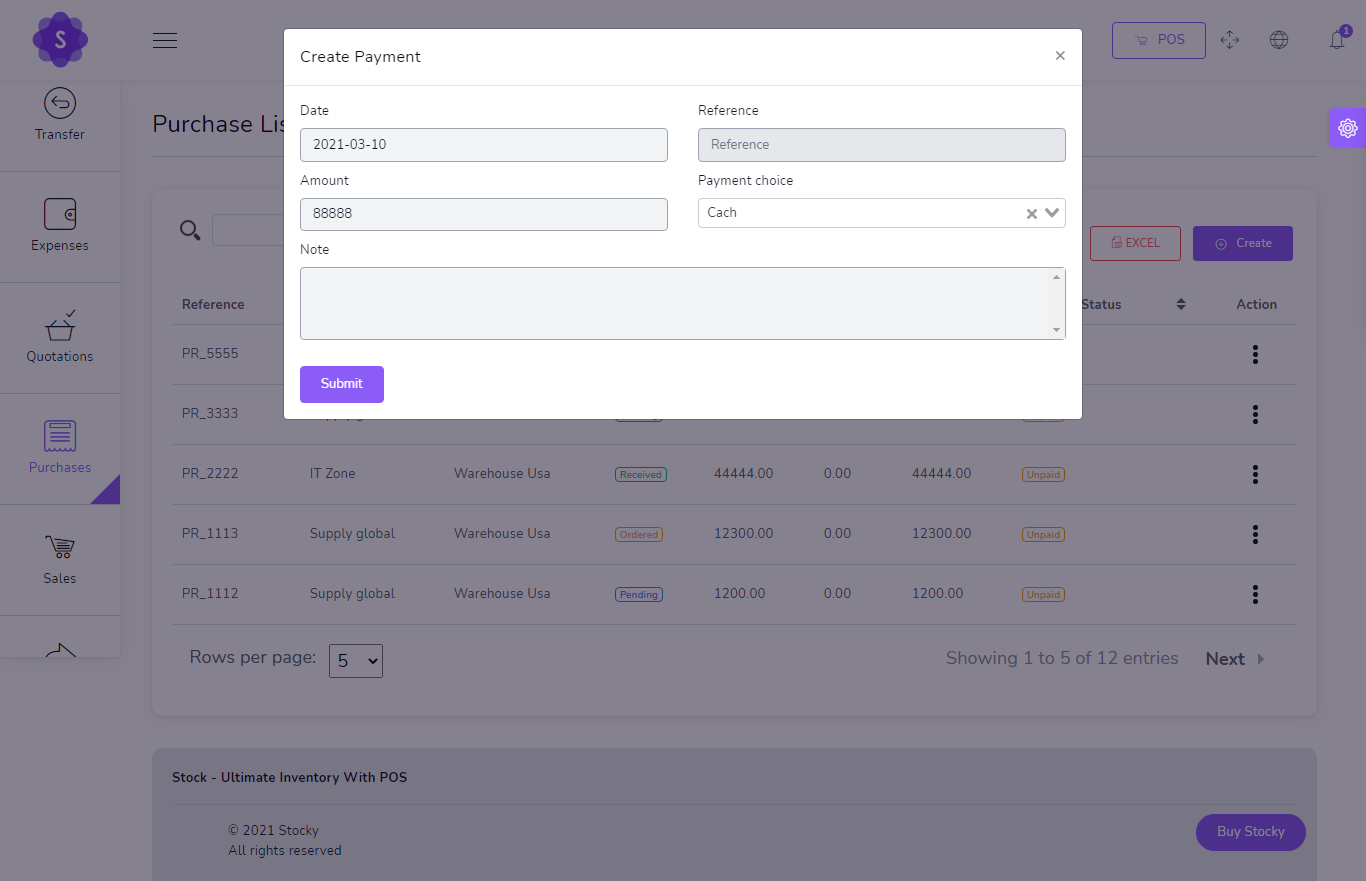Toggle the sidebar with the hamburger menu
The height and width of the screenshot is (881, 1366).
(x=165, y=40)
